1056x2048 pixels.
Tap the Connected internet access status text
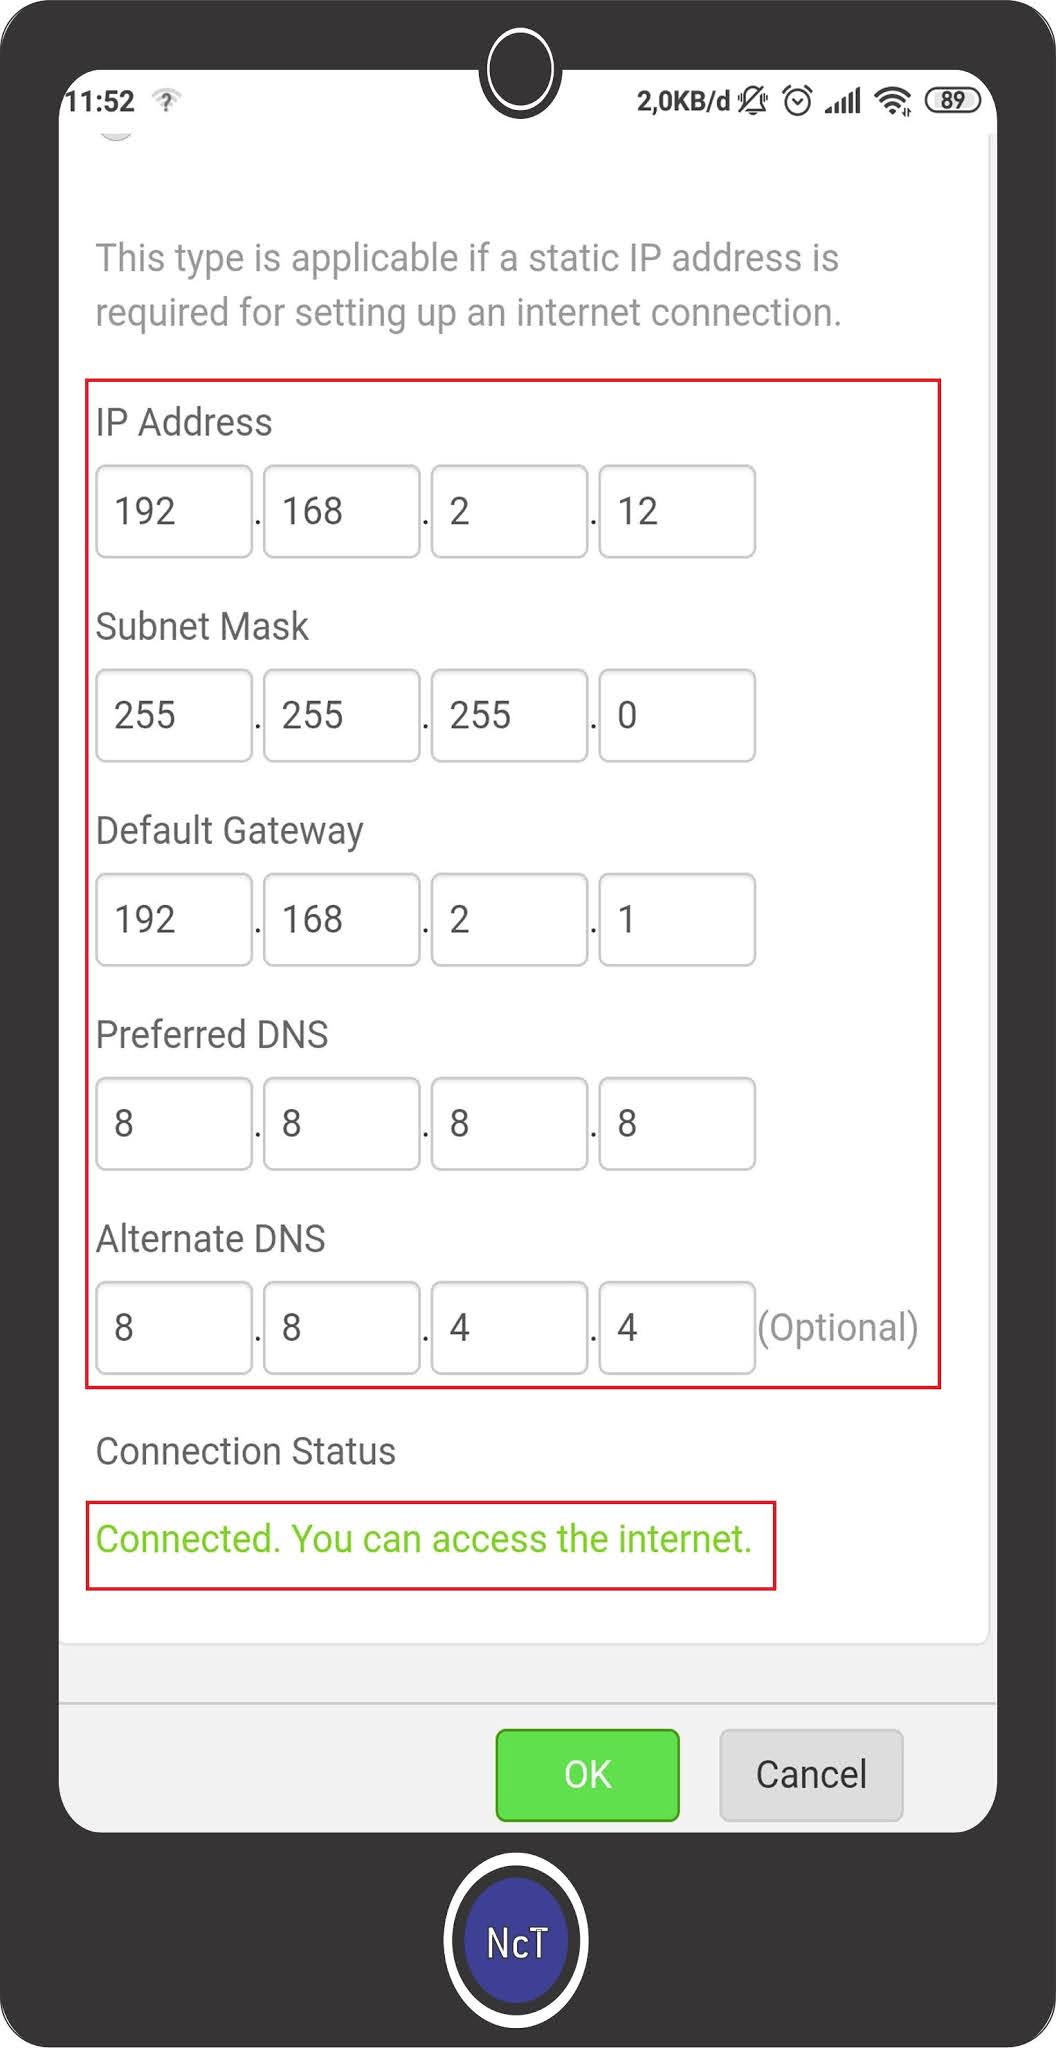pyautogui.click(x=423, y=1539)
